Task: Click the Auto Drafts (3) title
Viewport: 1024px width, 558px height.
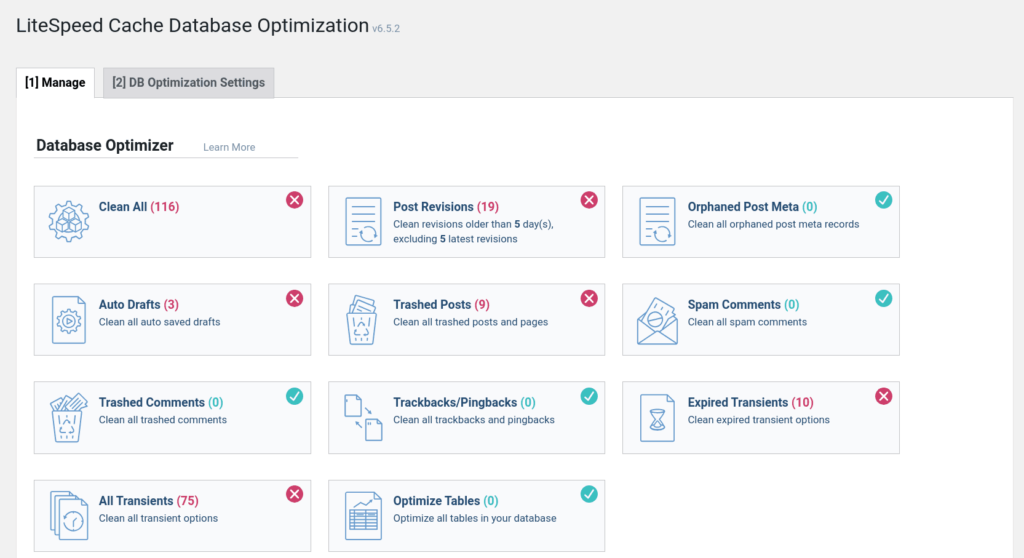Action: (x=138, y=304)
